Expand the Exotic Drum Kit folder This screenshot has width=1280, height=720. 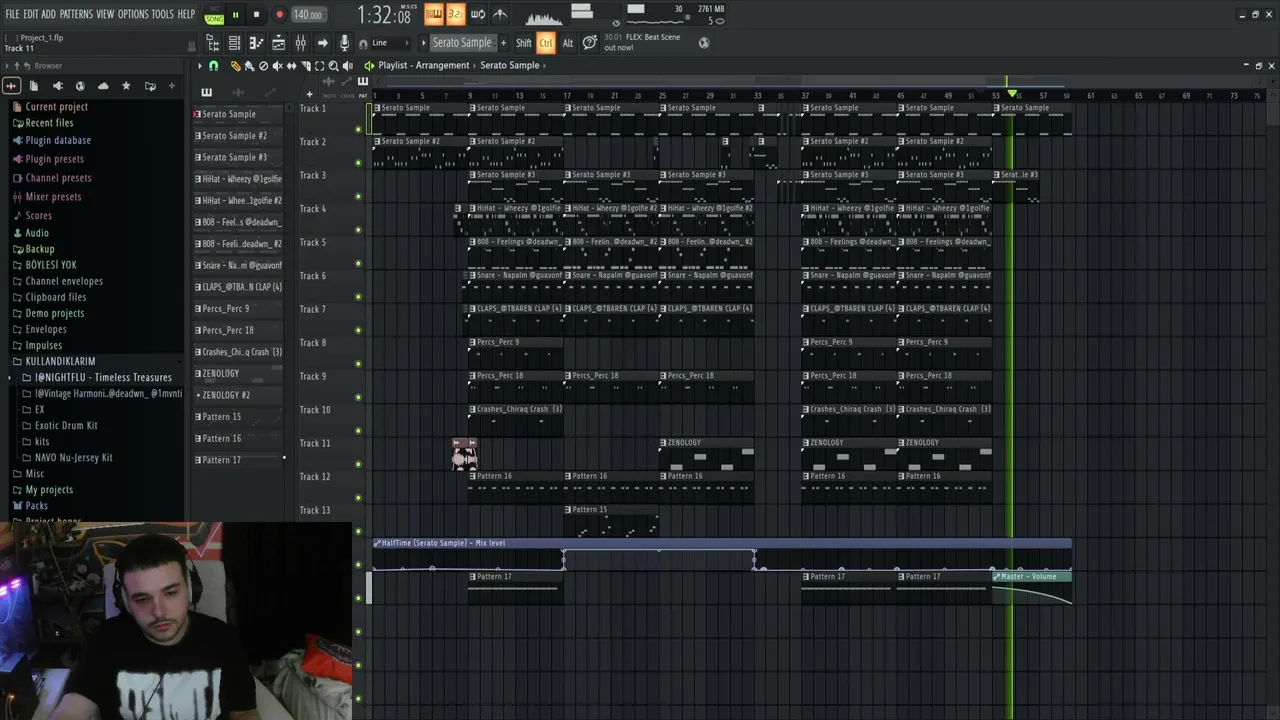(x=66, y=425)
